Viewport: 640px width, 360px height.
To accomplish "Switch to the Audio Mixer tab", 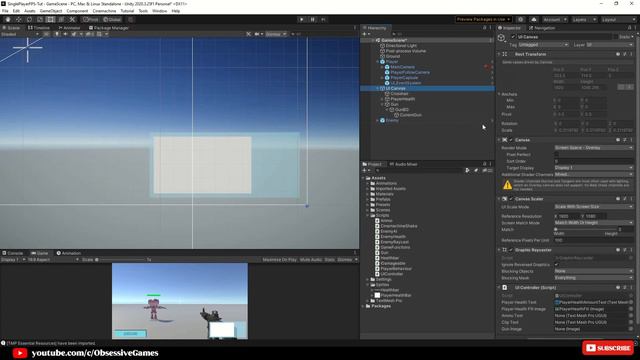I will click(403, 164).
